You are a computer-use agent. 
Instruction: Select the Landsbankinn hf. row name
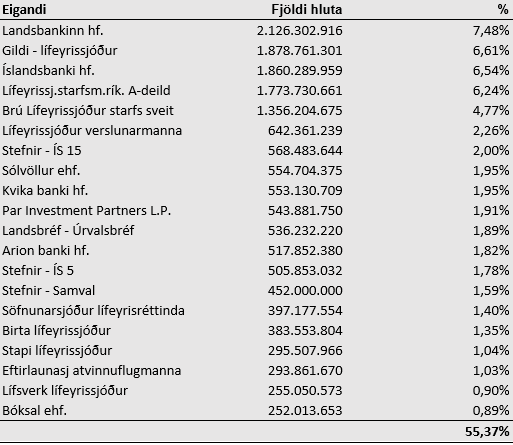pos(53,31)
